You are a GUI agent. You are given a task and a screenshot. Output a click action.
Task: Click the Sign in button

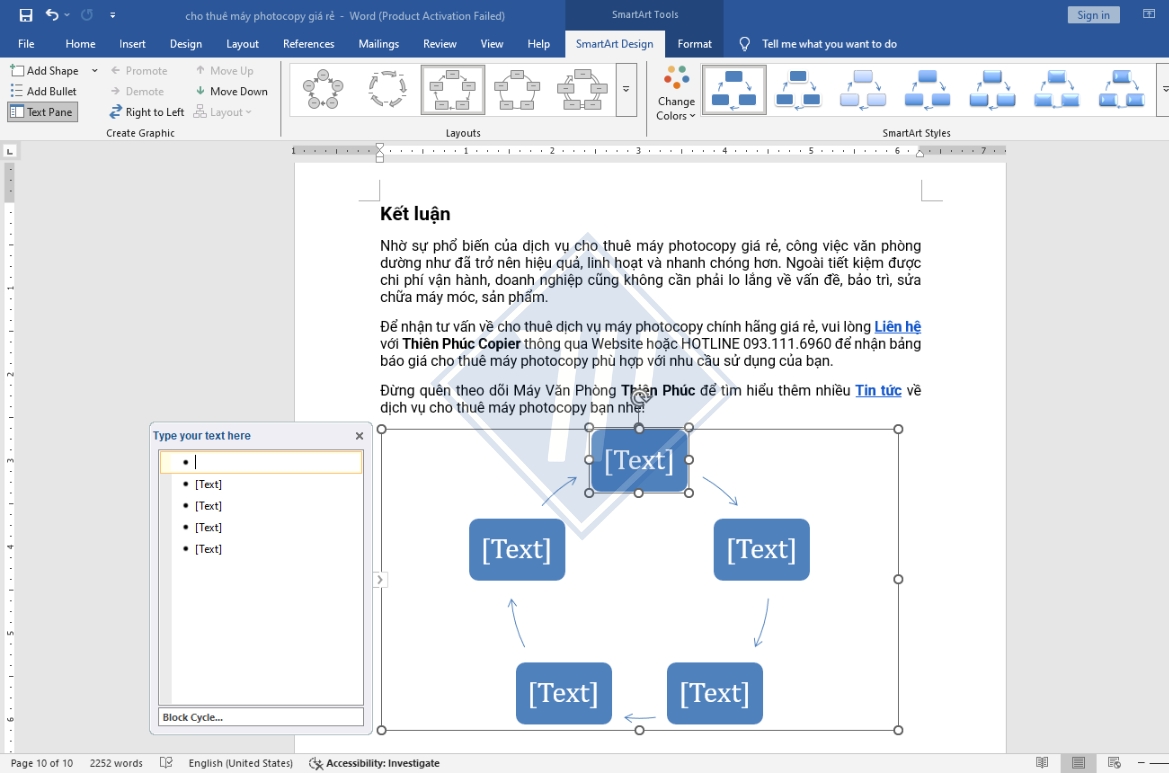(1093, 15)
